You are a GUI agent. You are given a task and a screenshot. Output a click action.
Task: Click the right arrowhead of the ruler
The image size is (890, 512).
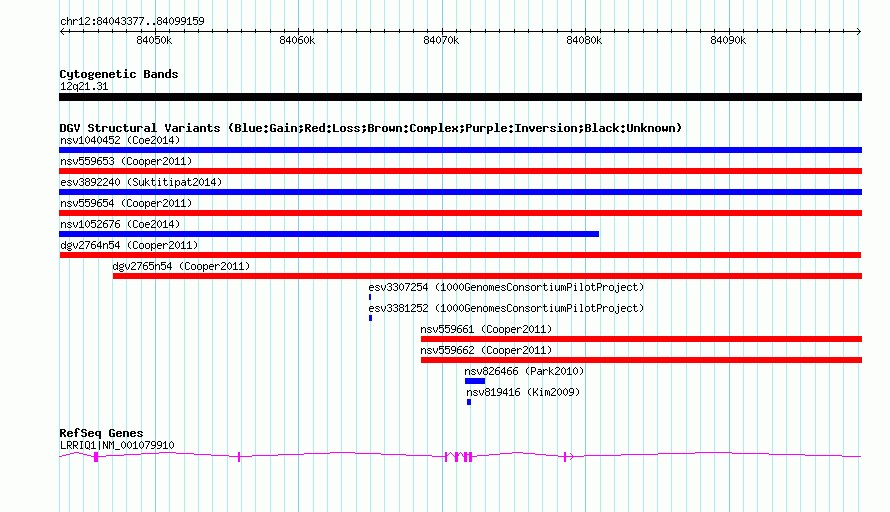859,31
